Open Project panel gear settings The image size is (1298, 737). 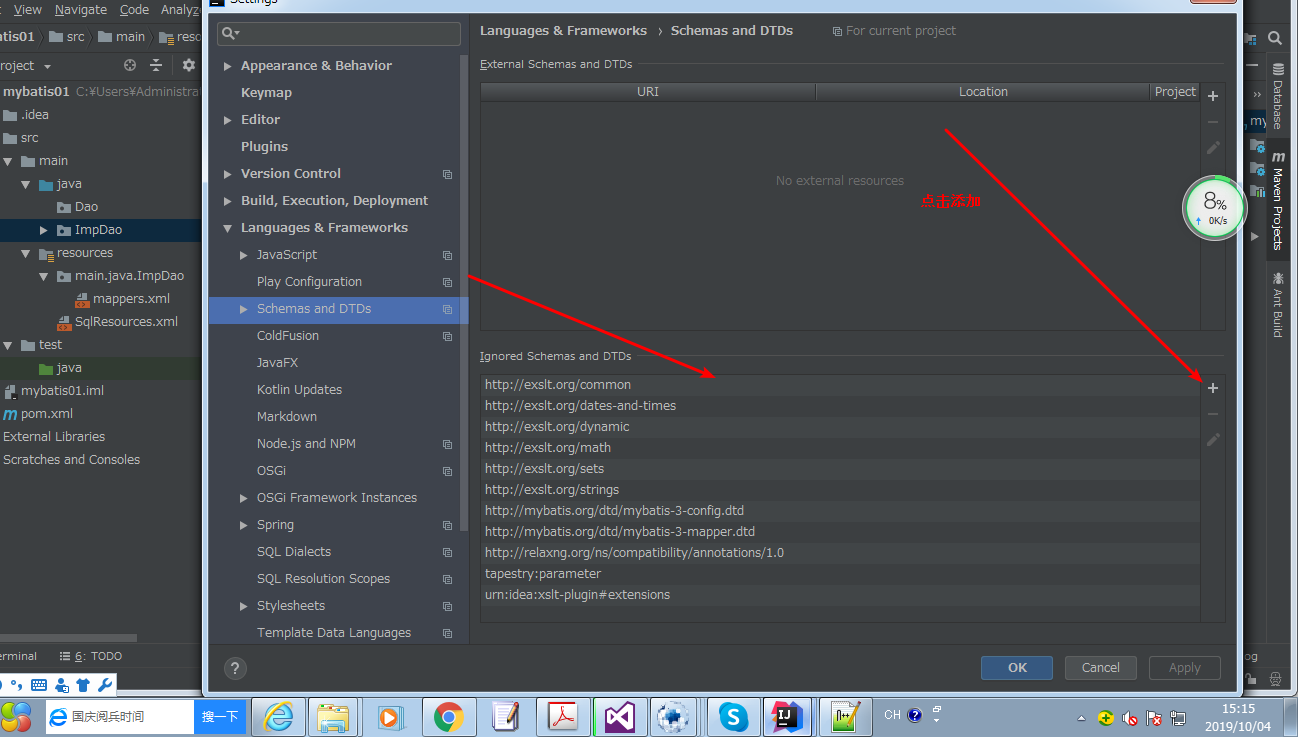pyautogui.click(x=189, y=65)
